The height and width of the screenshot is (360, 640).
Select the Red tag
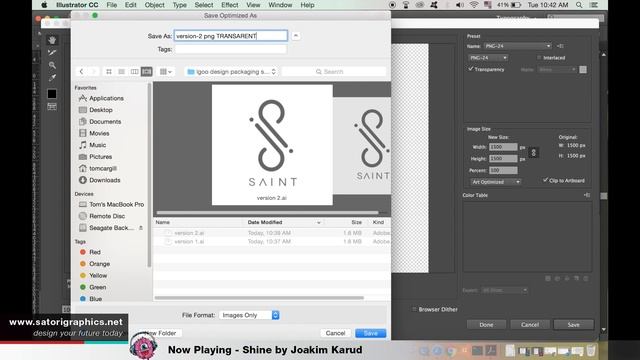coord(95,252)
